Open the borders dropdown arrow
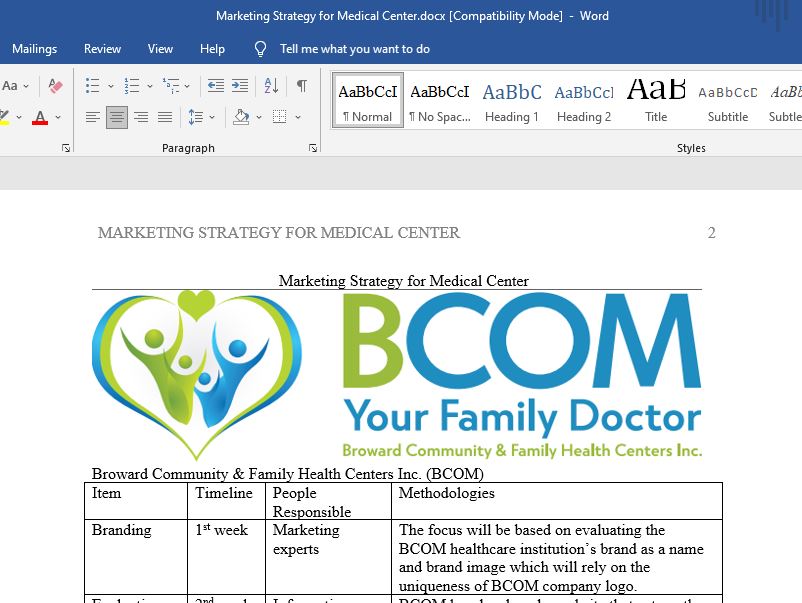 click(298, 118)
